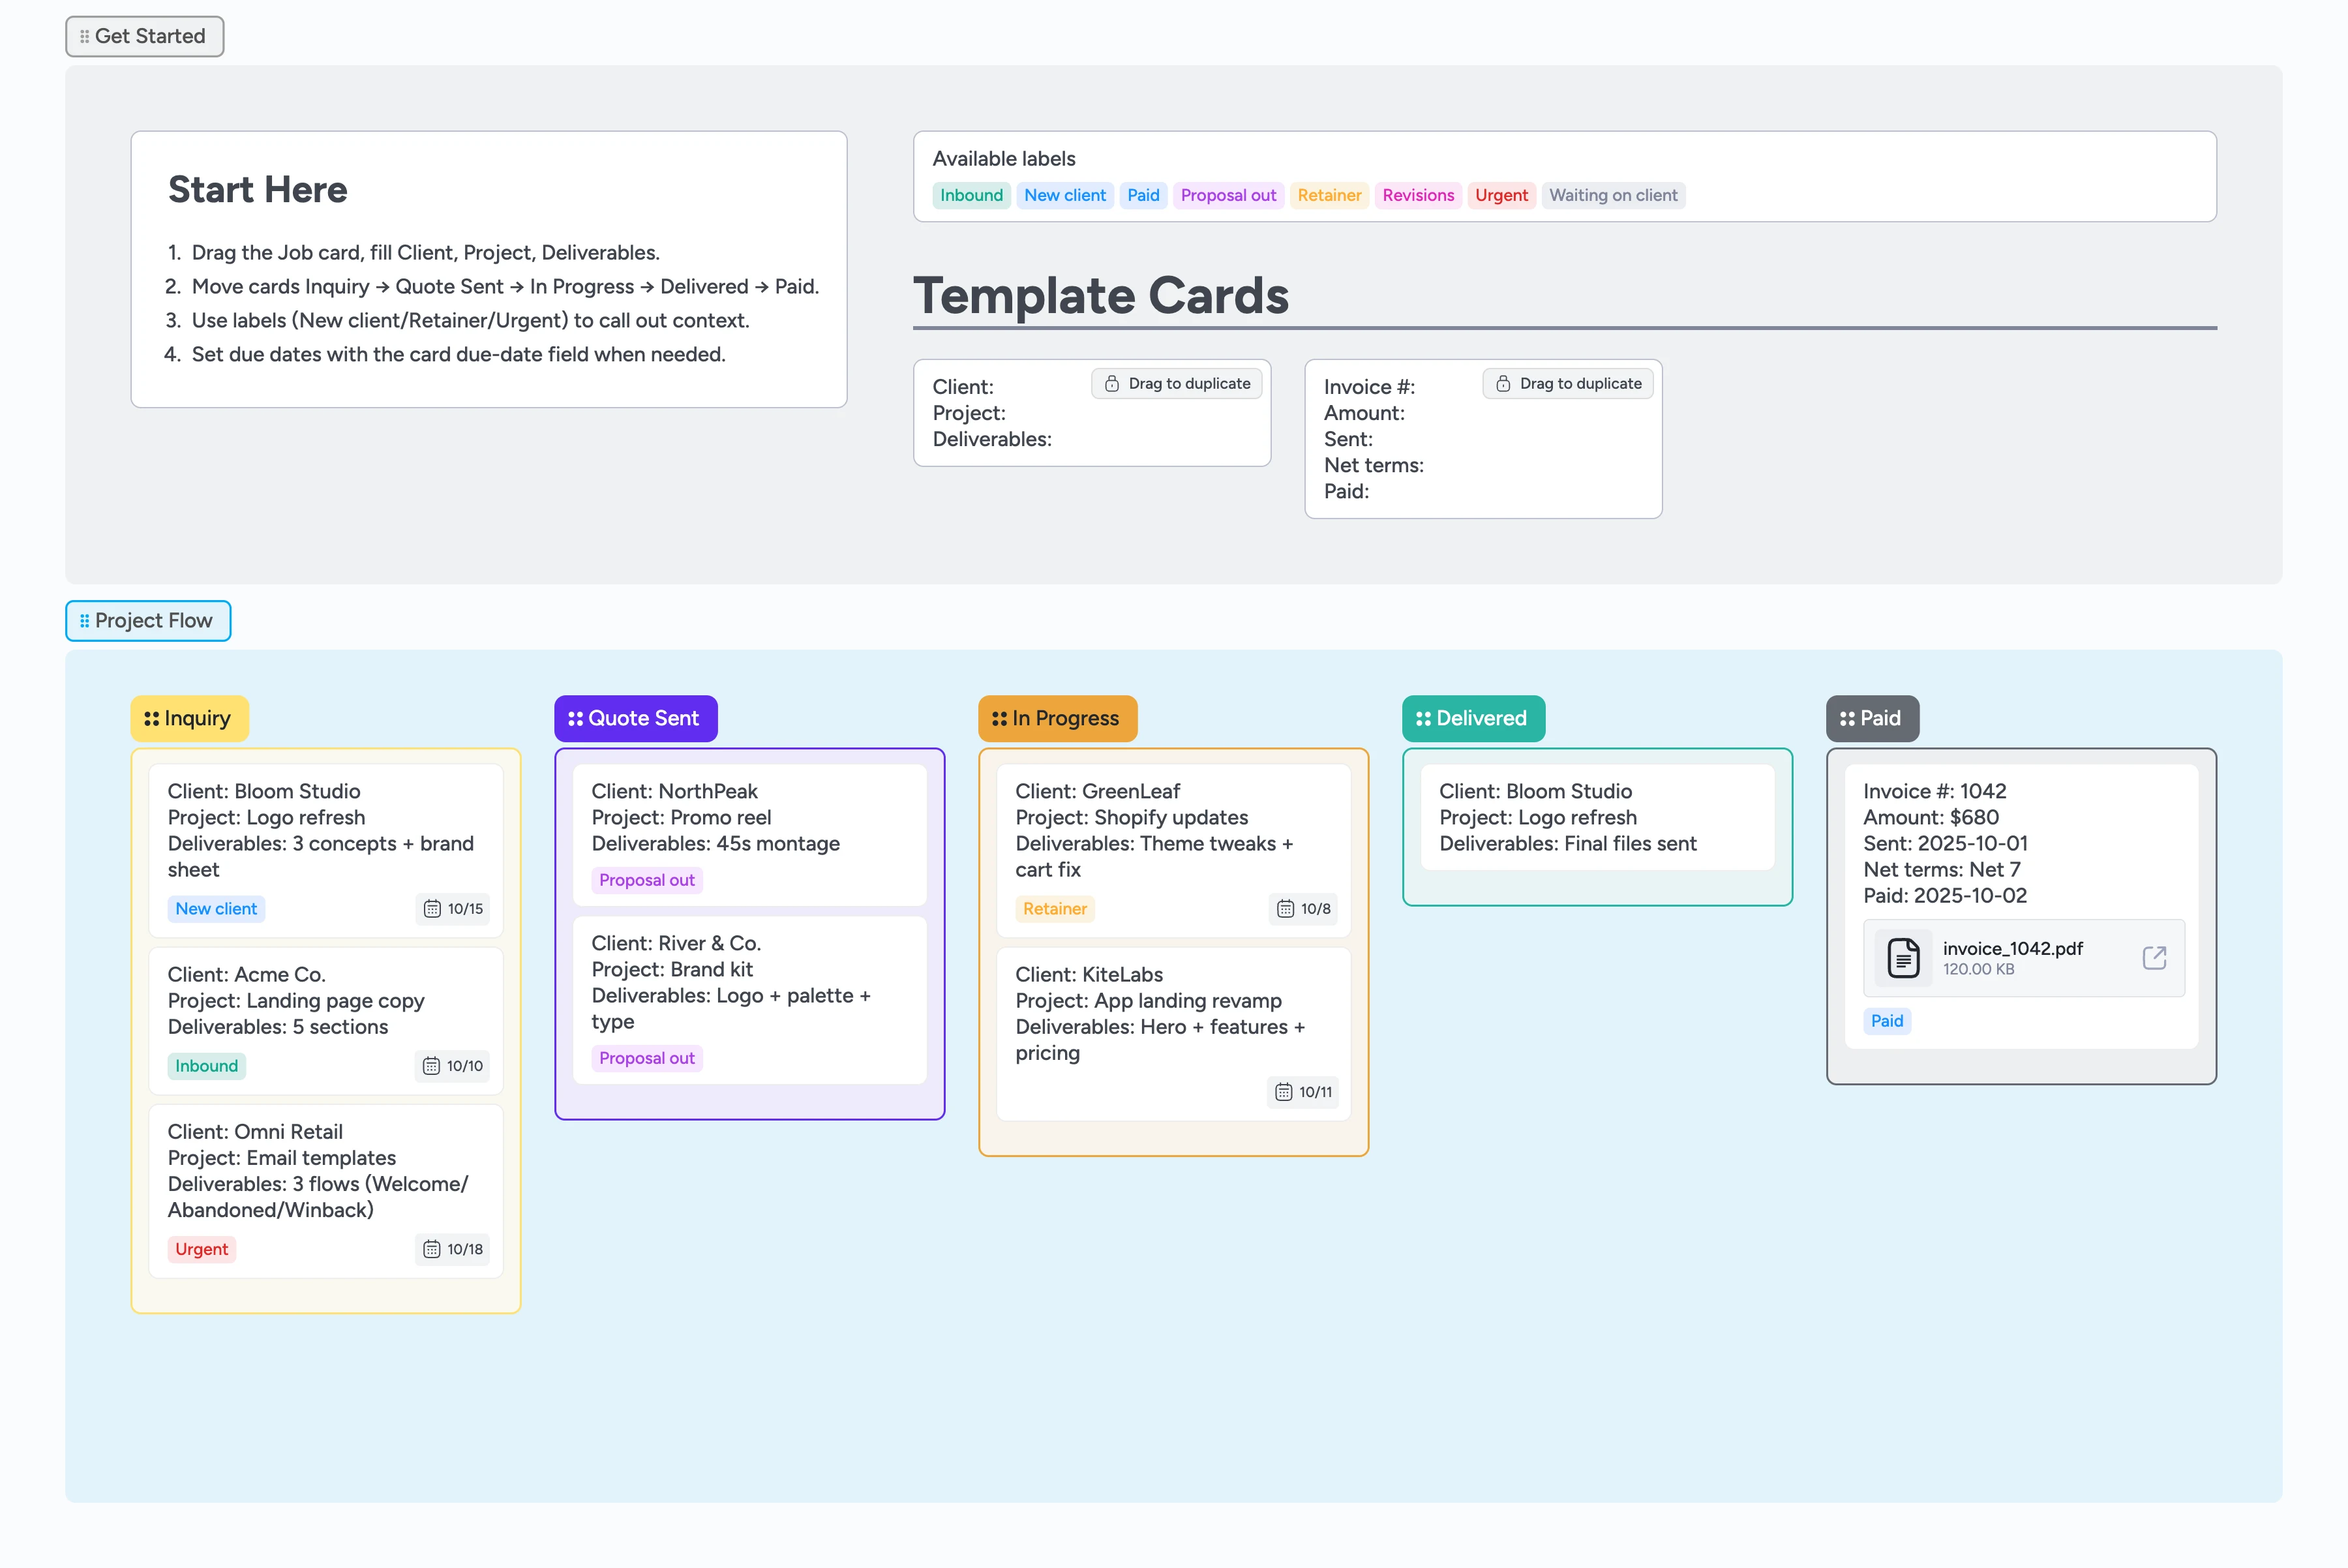
Task: Open invoice_1042.pdf with the external link icon
Action: pyautogui.click(x=2155, y=957)
